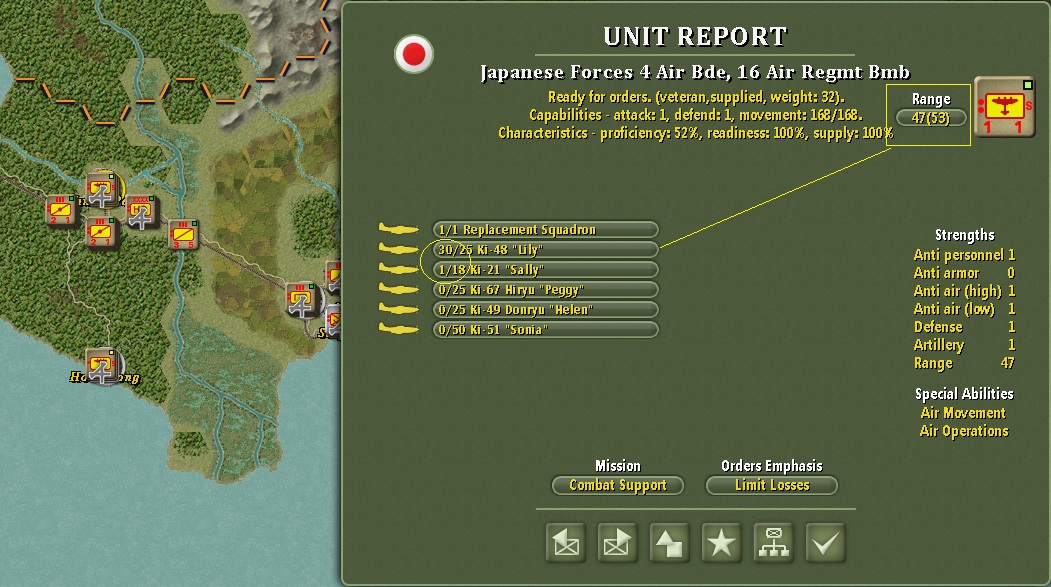Click the 'Ready for orders' status line
This screenshot has height=587, width=1051.
tap(696, 97)
